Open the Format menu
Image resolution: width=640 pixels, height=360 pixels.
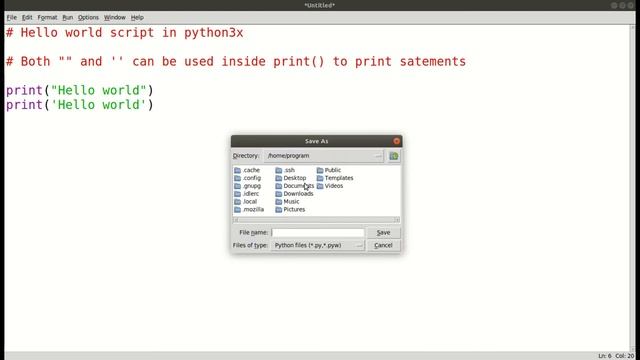[47, 18]
